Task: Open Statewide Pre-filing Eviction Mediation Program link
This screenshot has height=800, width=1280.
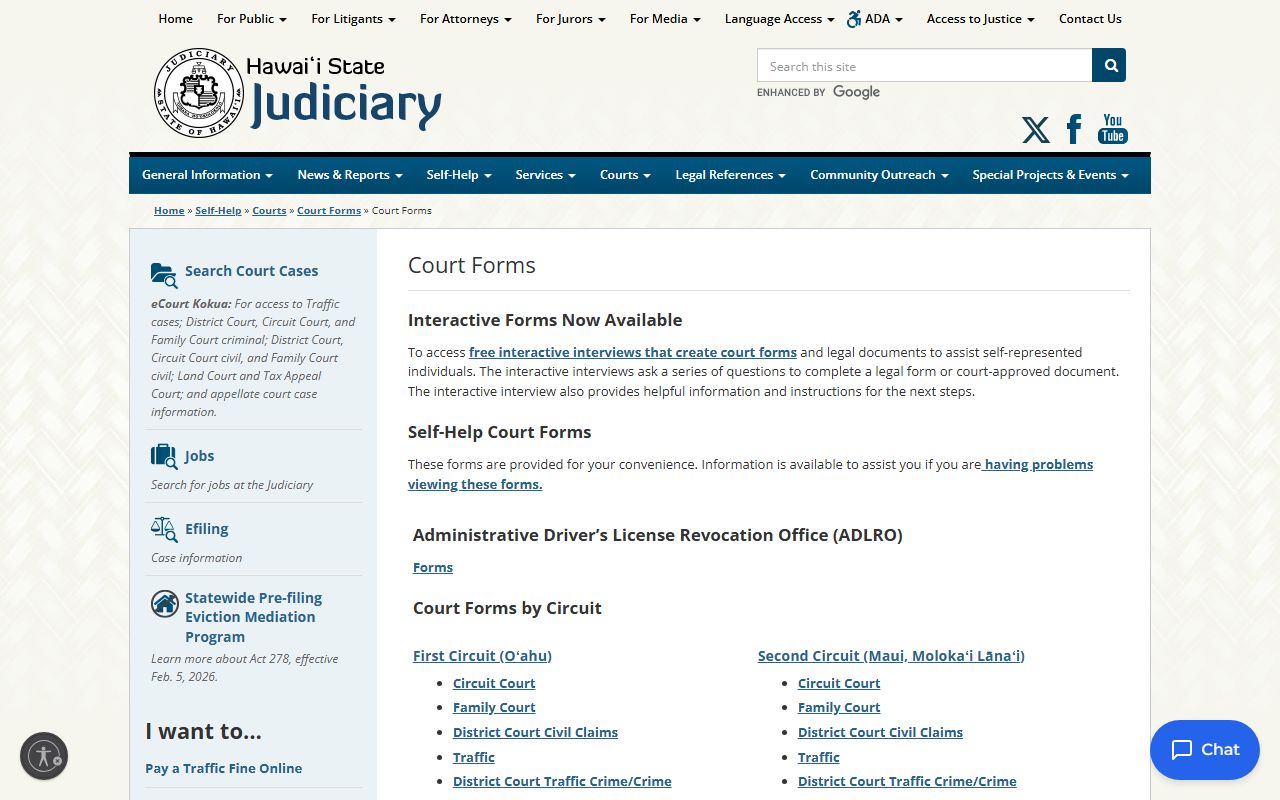Action: tap(253, 617)
